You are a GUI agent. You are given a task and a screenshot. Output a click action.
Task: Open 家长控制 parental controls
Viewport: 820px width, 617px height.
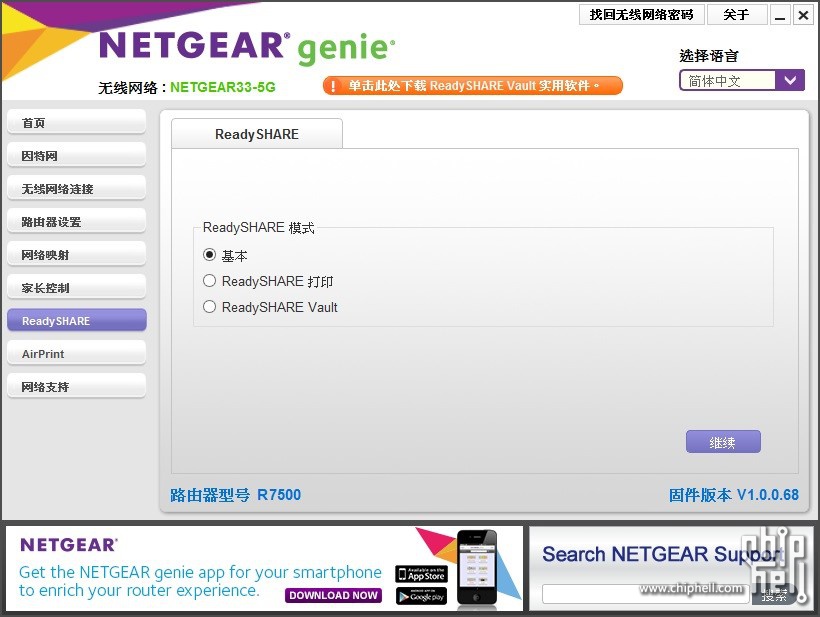coord(76,288)
